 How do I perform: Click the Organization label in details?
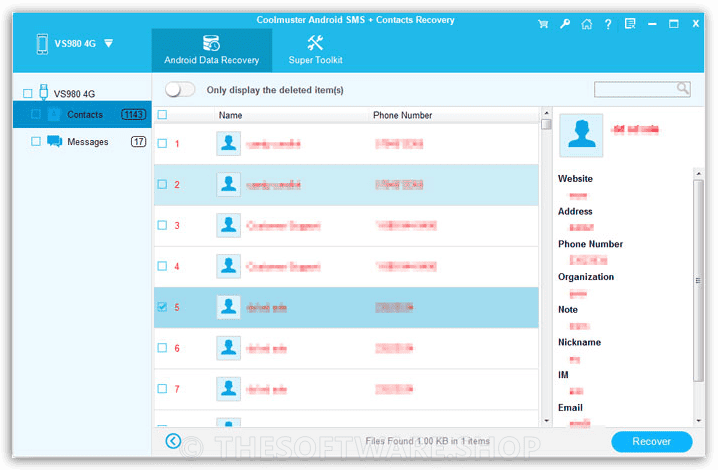coord(586,277)
